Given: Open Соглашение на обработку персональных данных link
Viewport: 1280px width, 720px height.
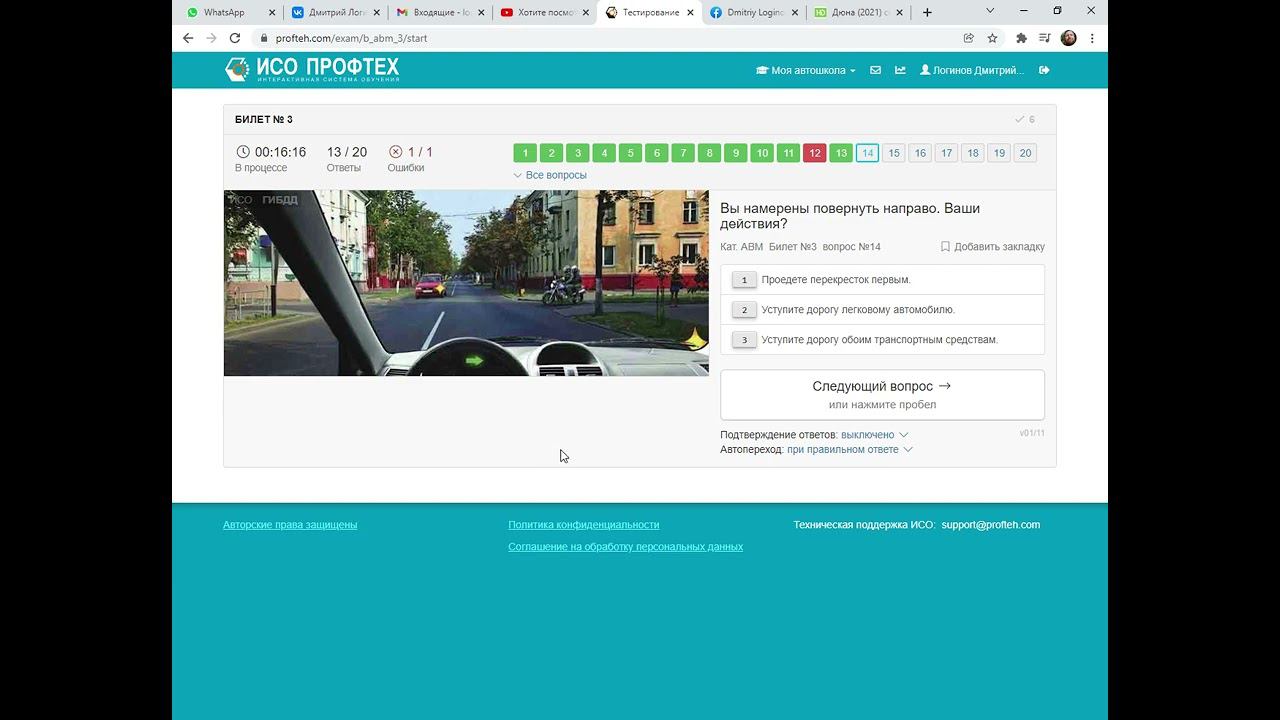Looking at the screenshot, I should coord(625,547).
